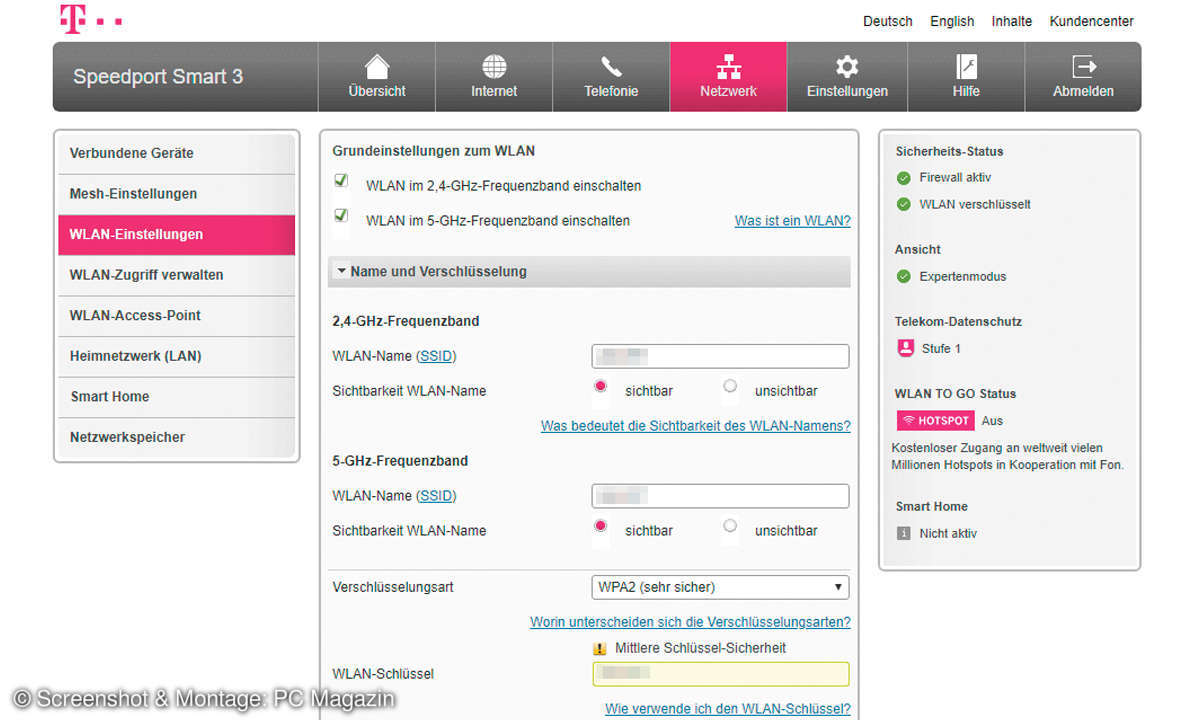Collapse the Name und Verschlüsselung section
The height and width of the screenshot is (720, 1200).
tap(589, 271)
